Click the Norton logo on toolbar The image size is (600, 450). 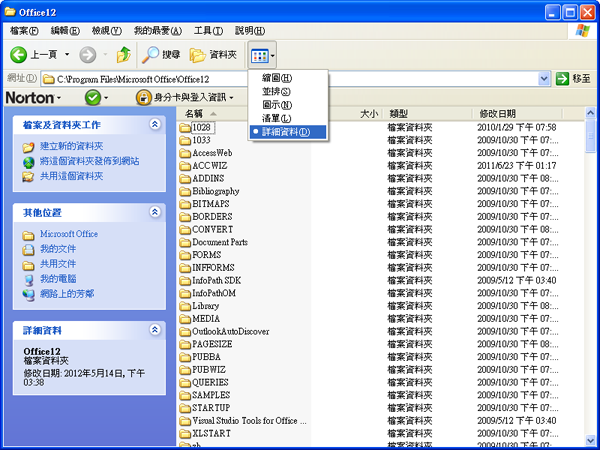(x=30, y=98)
